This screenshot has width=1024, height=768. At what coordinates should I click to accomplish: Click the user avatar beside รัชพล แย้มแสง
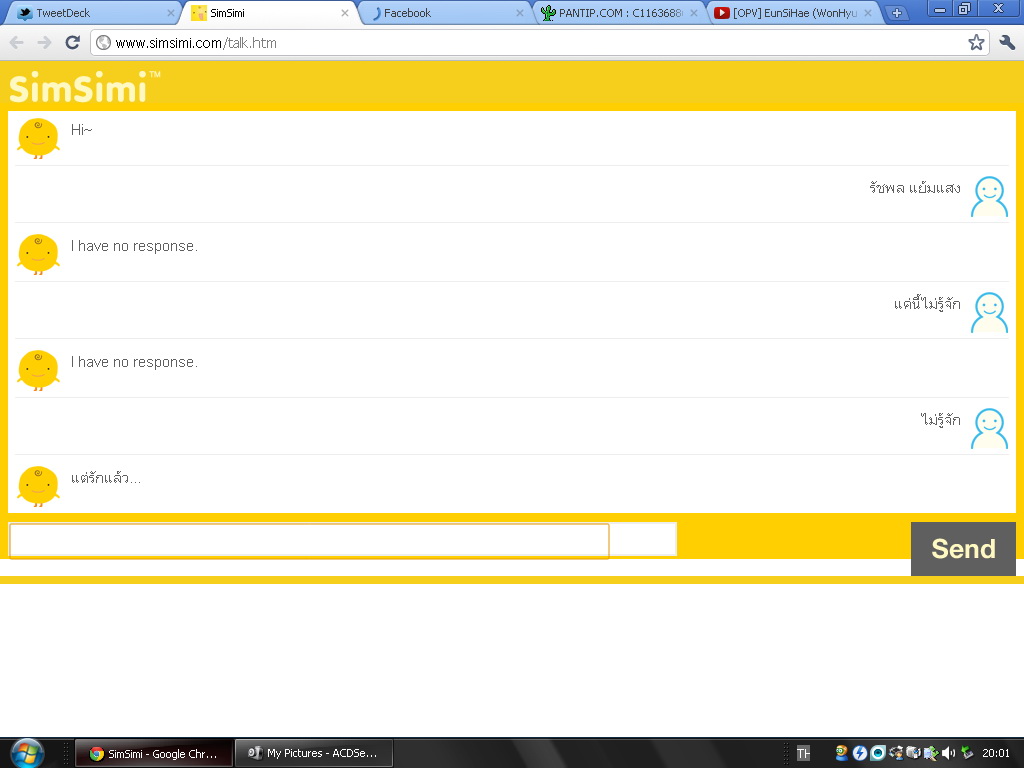989,196
